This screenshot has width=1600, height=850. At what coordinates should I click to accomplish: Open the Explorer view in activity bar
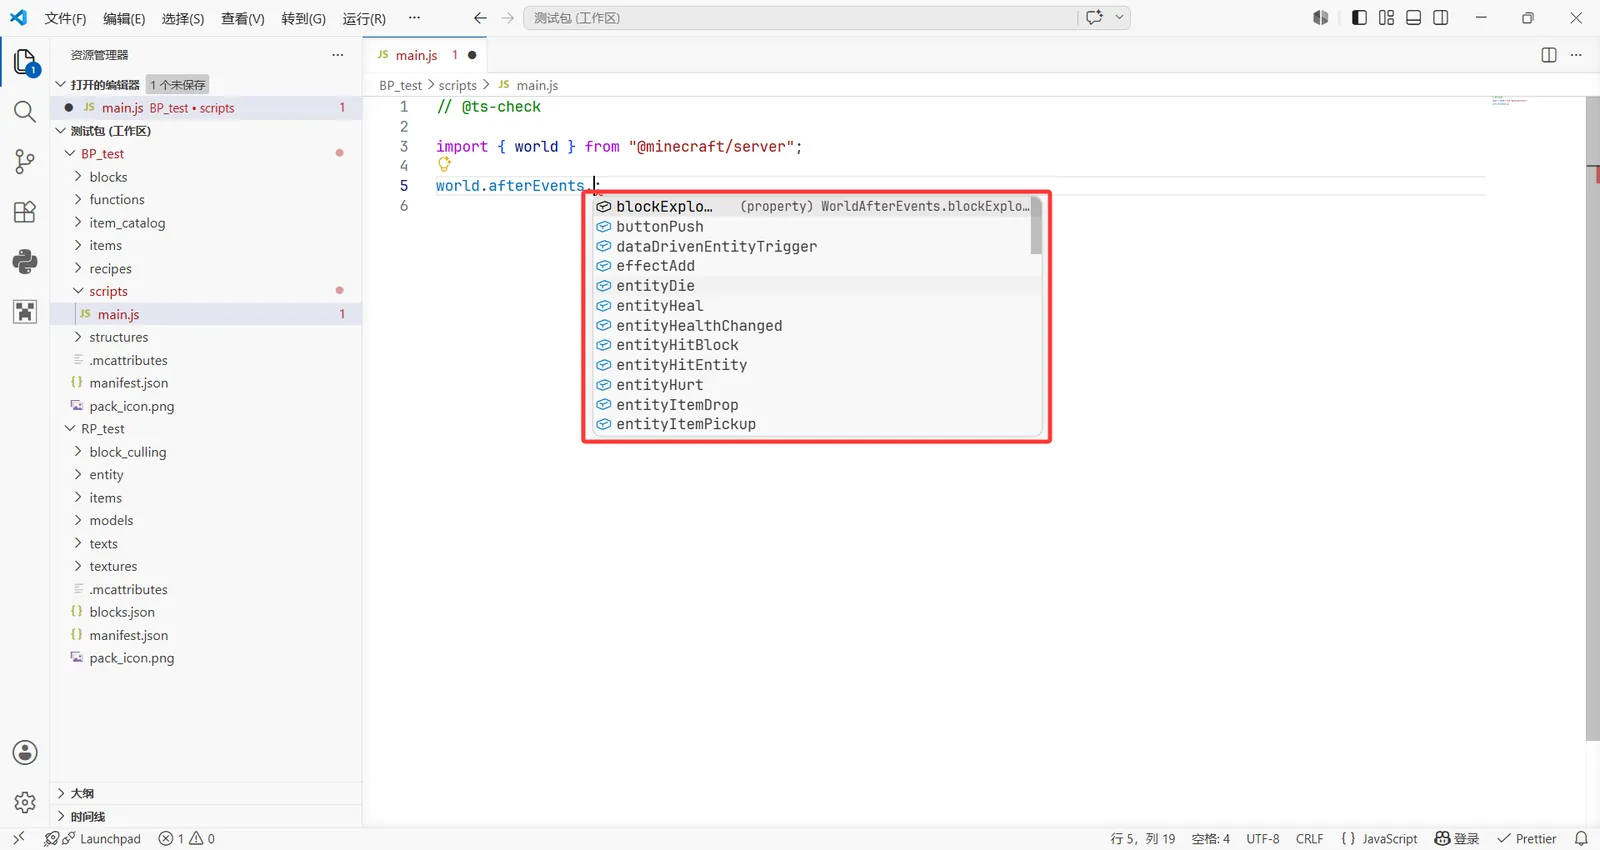[25, 62]
